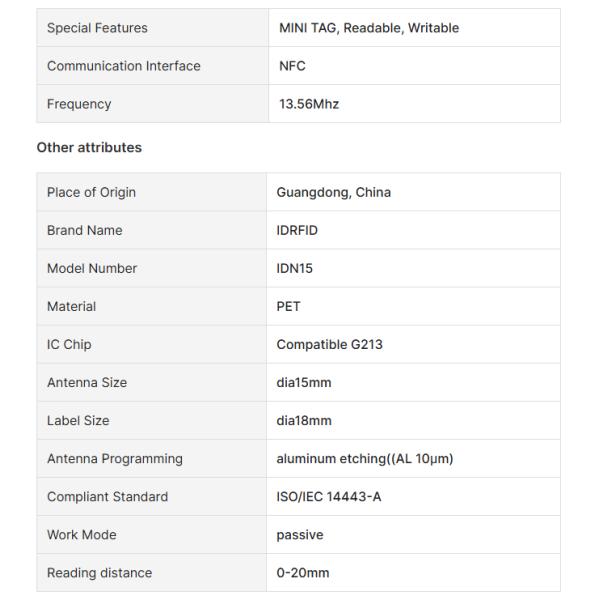
Task: Click the 'Other attributes' heading
Action: click(x=89, y=147)
